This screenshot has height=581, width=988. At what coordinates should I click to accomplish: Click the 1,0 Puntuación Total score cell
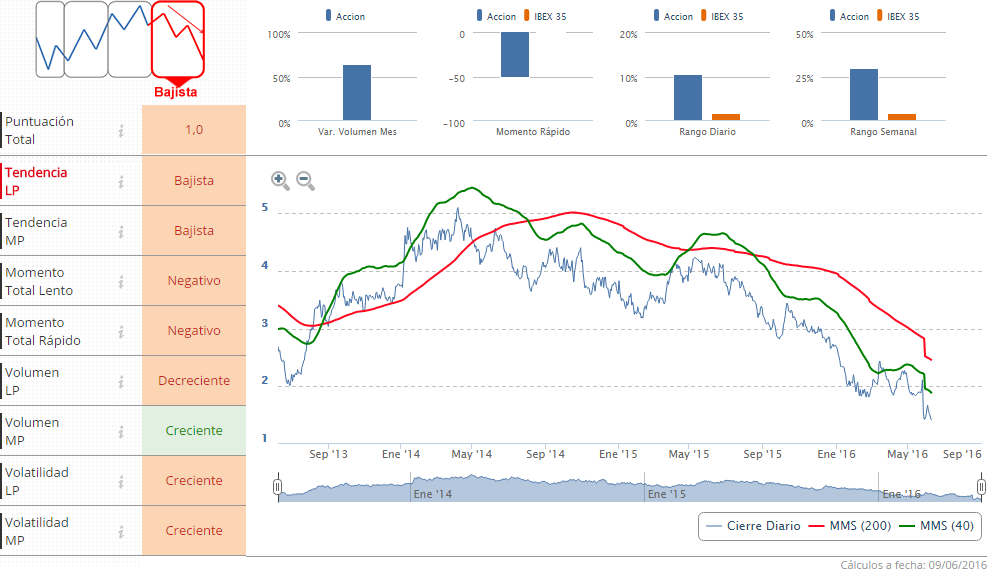(x=194, y=130)
